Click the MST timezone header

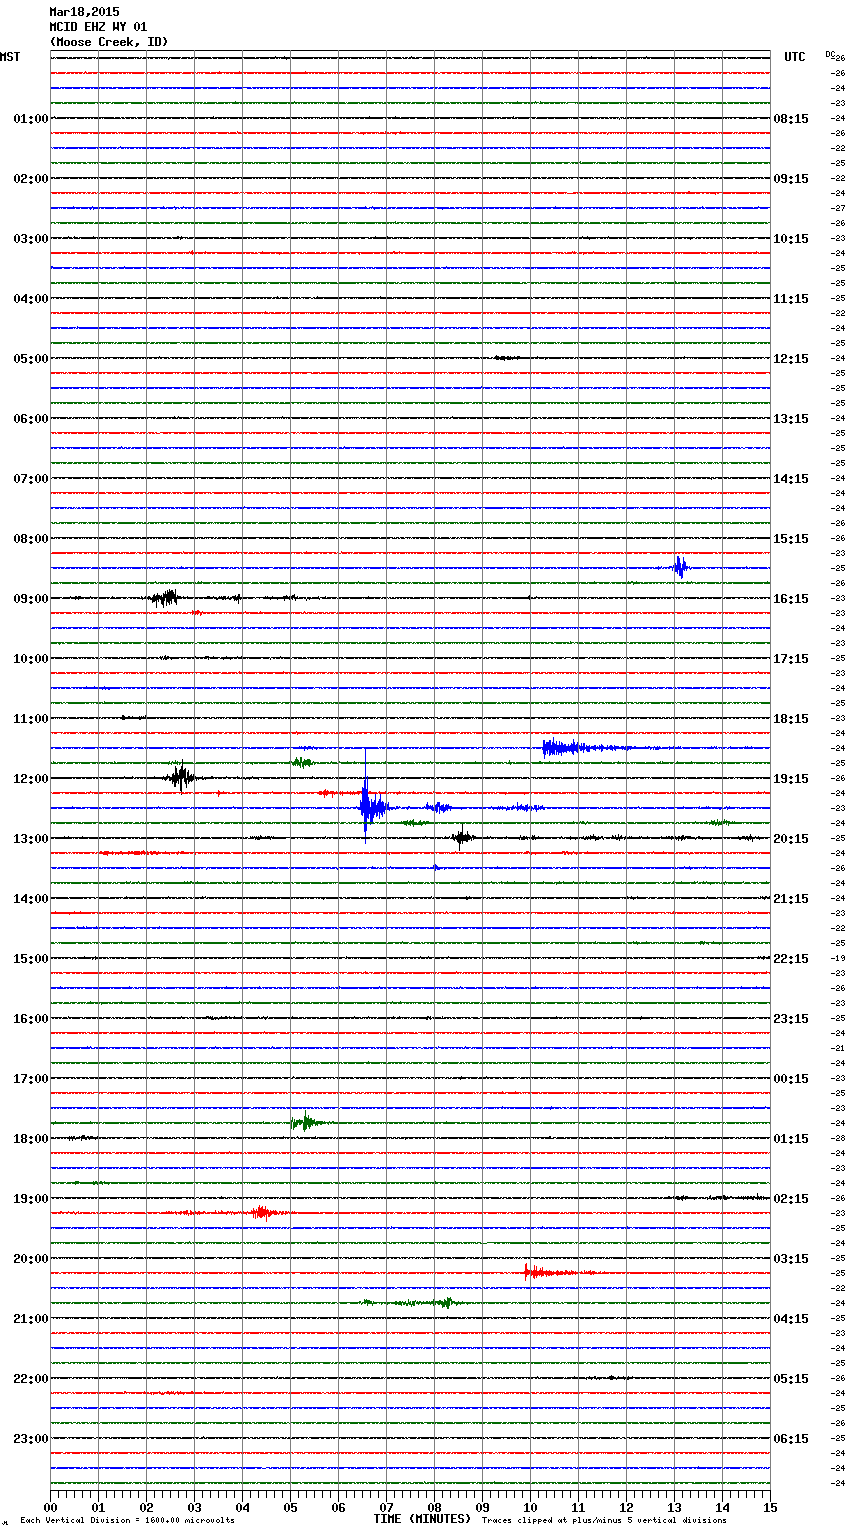[x=10, y=57]
